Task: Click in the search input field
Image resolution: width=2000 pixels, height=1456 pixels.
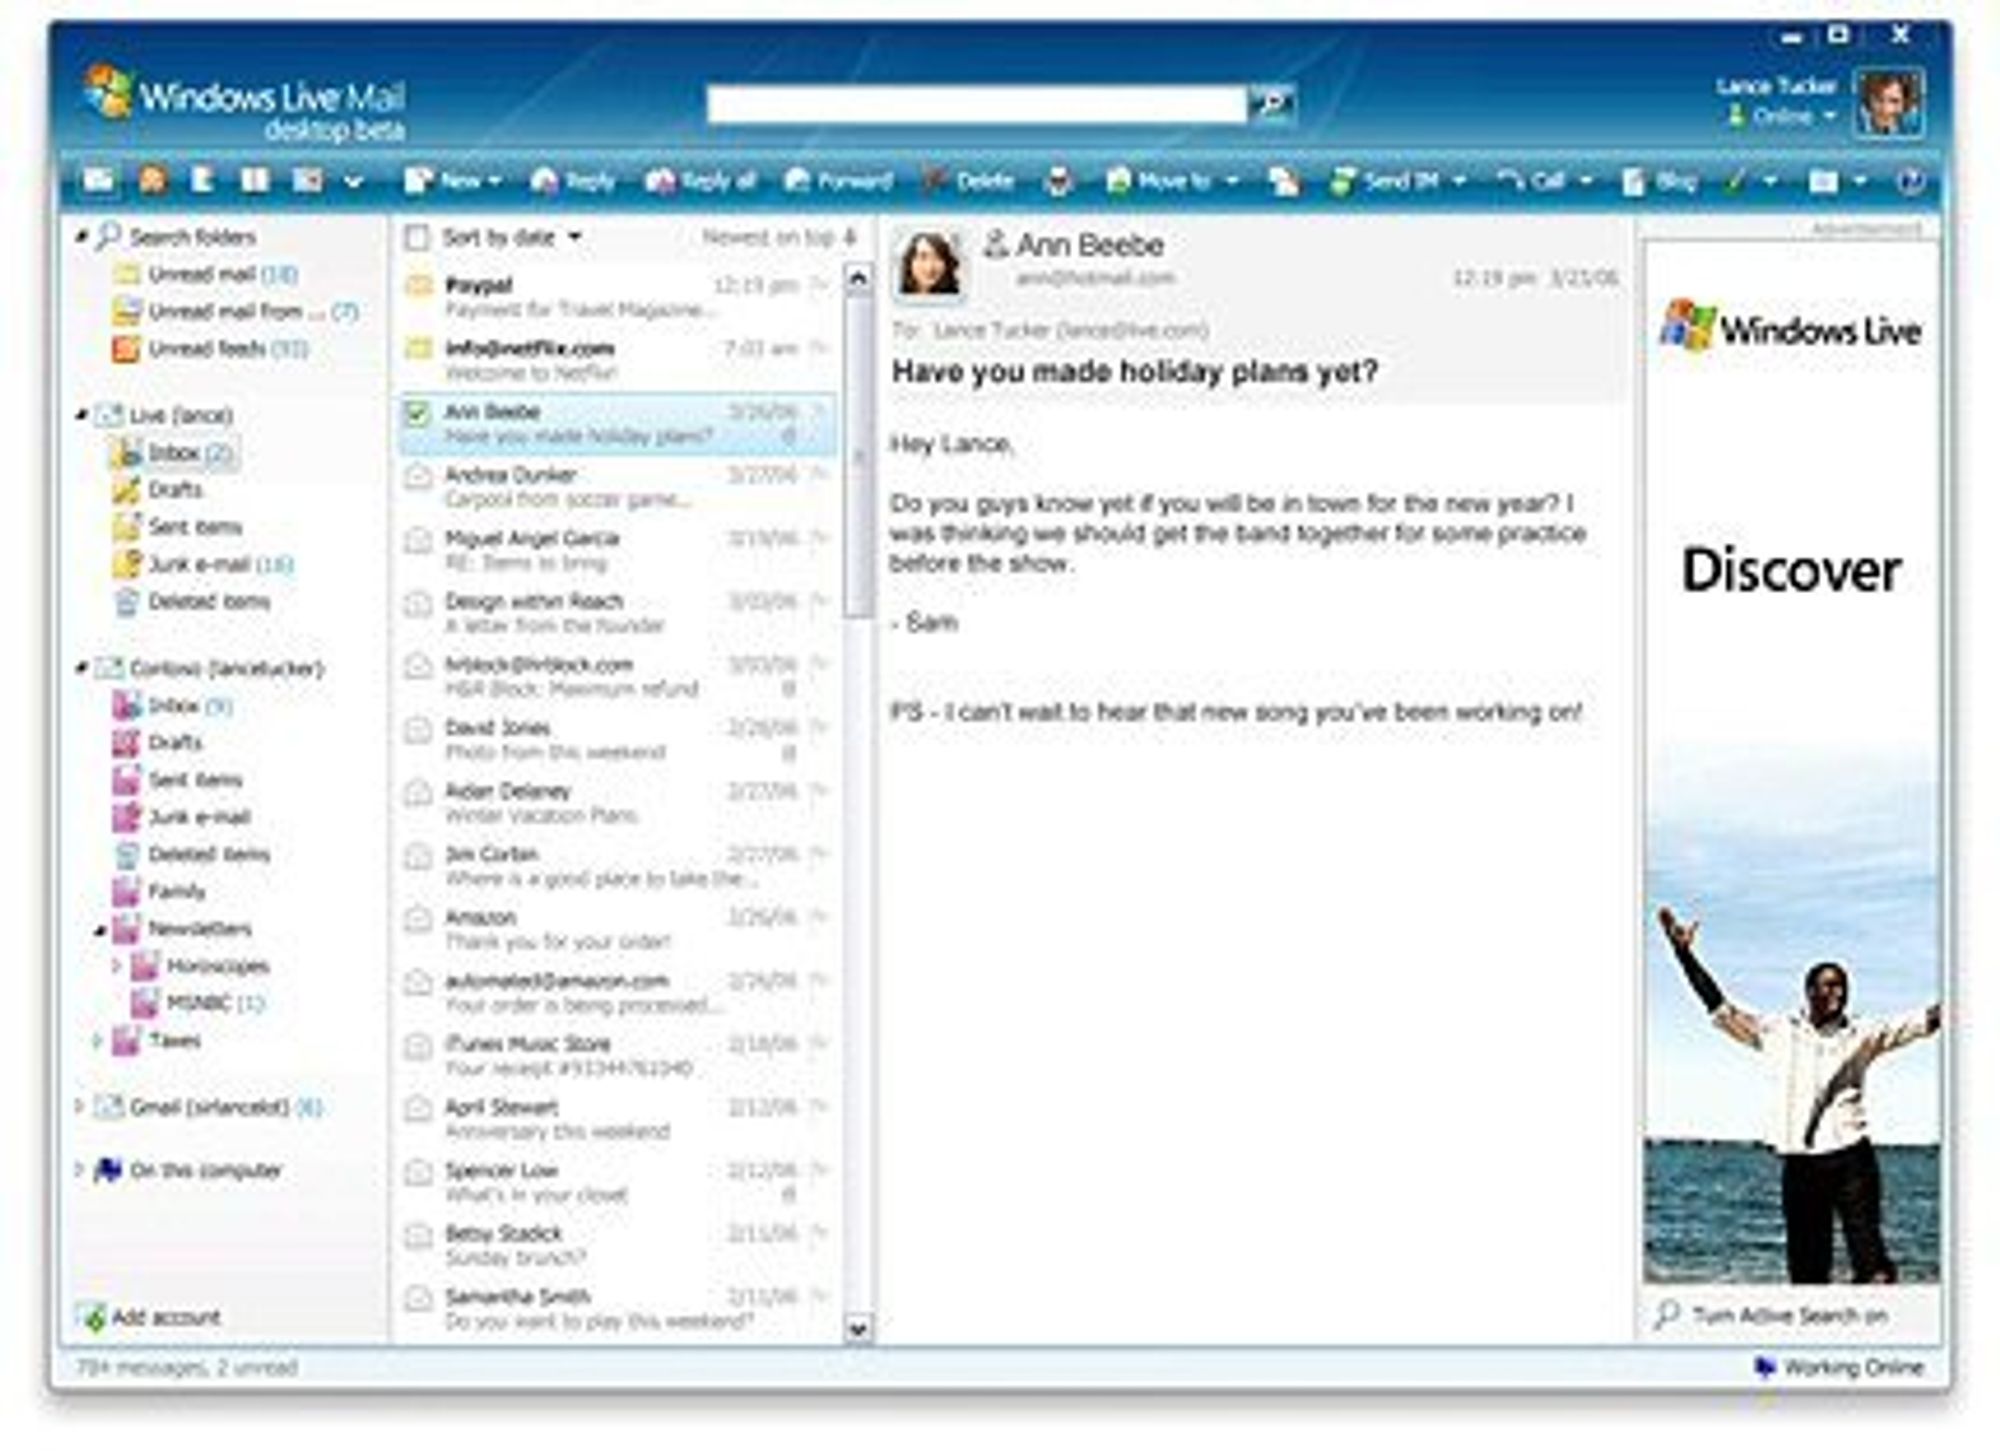Action: tap(976, 103)
